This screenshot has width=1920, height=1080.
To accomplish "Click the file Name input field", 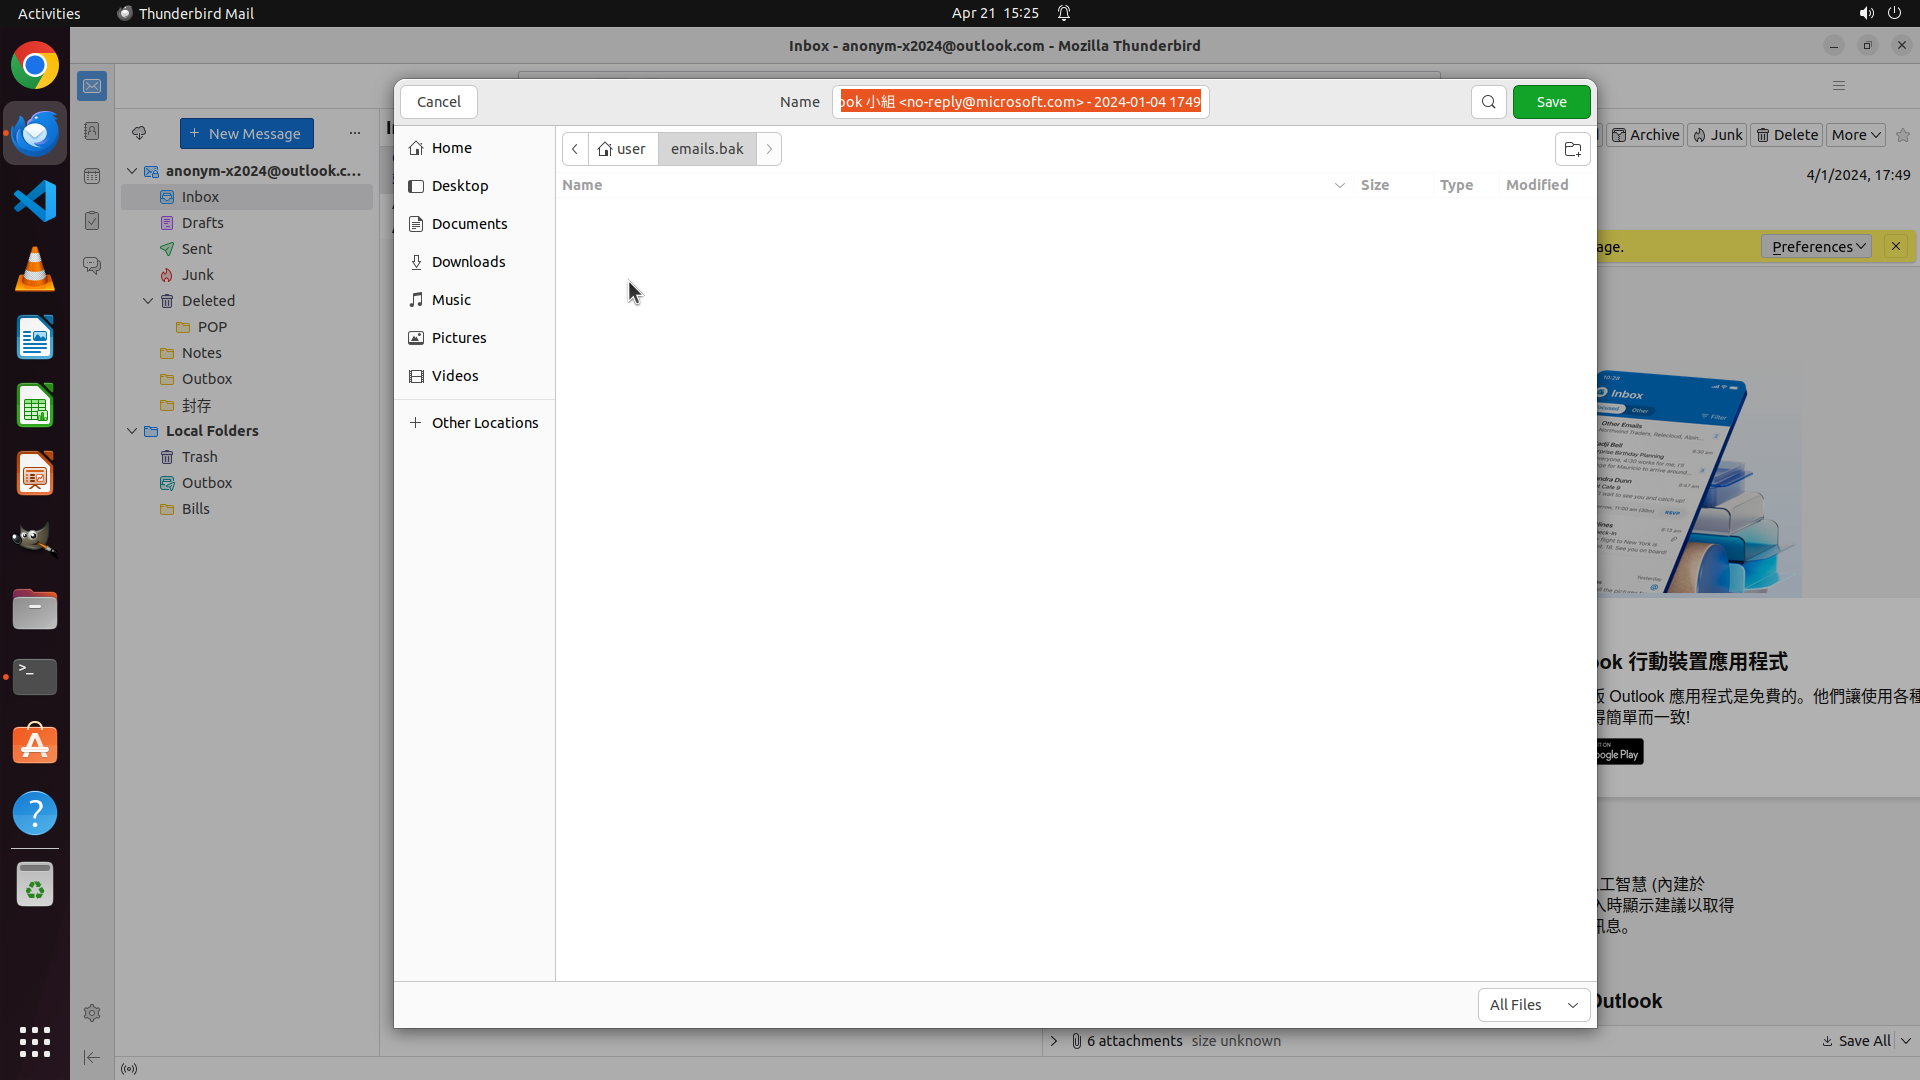I will [x=1020, y=102].
